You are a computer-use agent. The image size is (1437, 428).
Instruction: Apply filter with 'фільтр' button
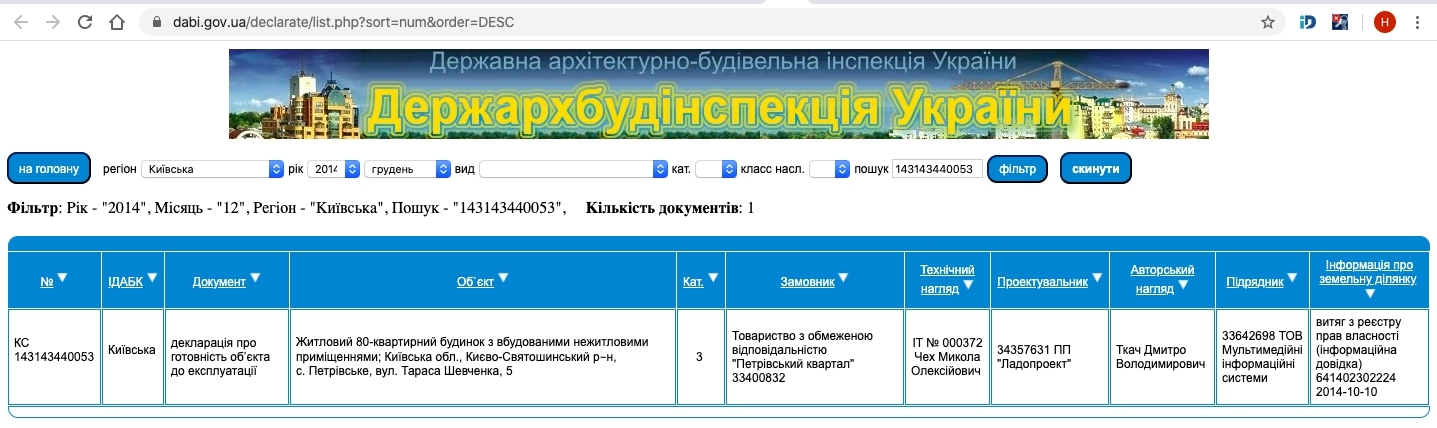pos(1017,169)
